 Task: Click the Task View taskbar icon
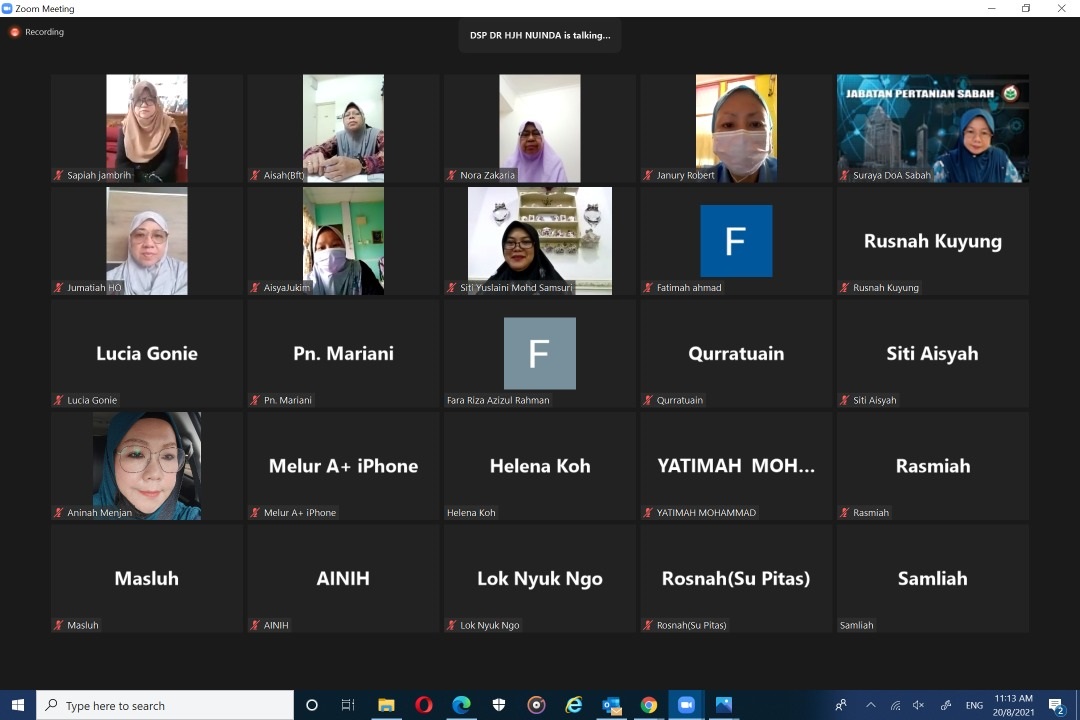pyautogui.click(x=348, y=705)
